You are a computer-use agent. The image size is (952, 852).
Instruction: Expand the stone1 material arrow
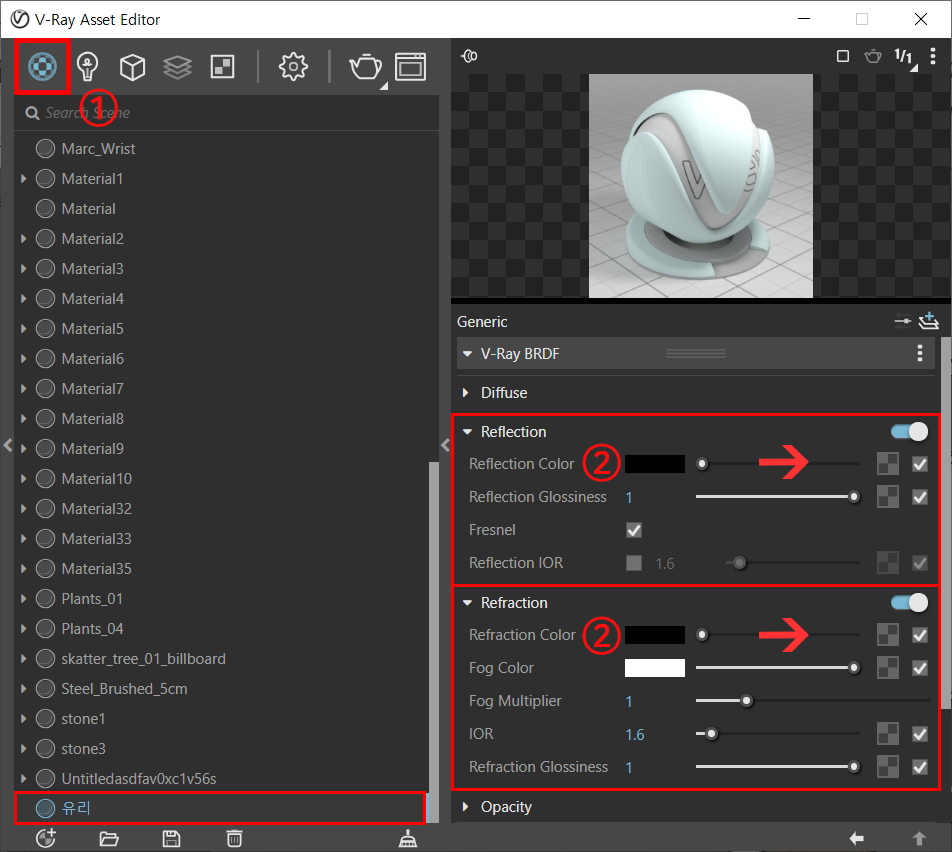click(24, 718)
